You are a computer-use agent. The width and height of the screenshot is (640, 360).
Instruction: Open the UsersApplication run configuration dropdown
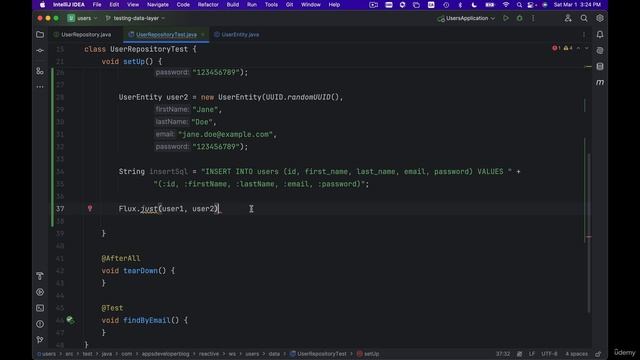coord(466,18)
